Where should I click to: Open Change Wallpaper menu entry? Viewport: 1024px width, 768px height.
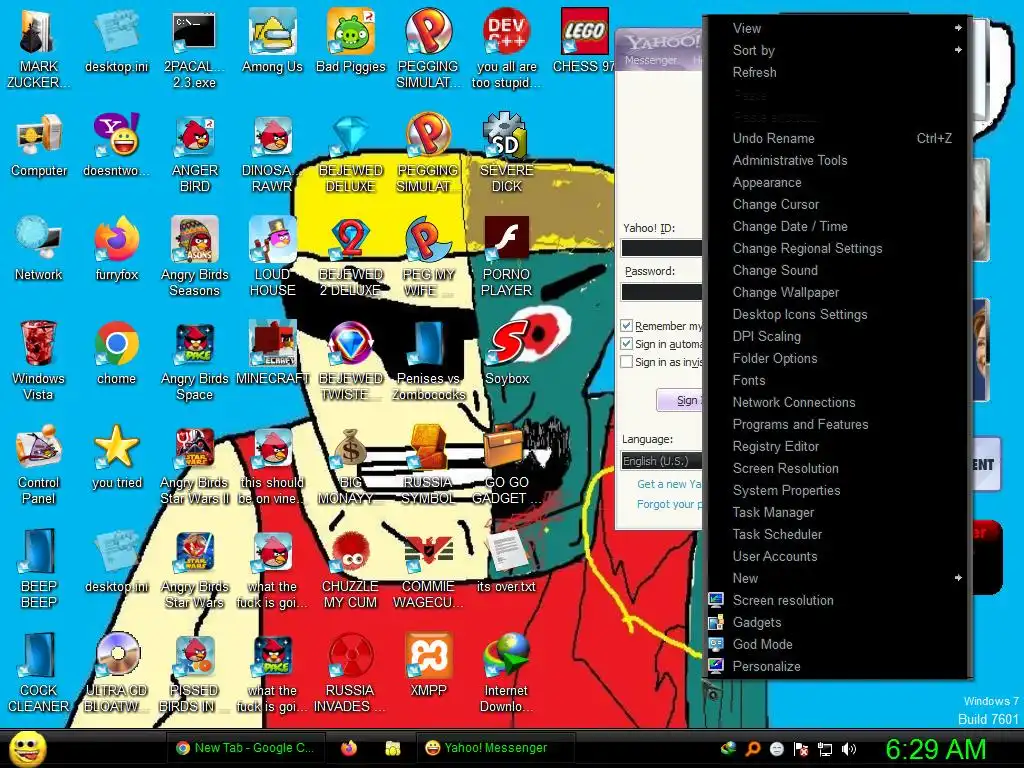pyautogui.click(x=839, y=293)
